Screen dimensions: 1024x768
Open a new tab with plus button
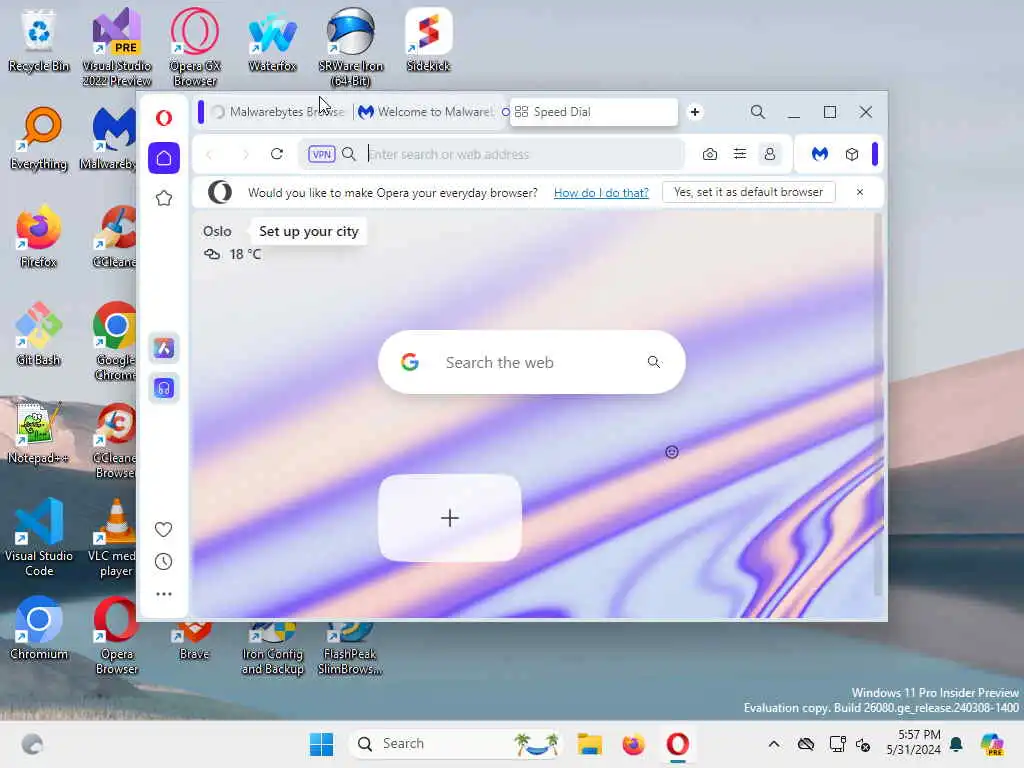tap(695, 112)
